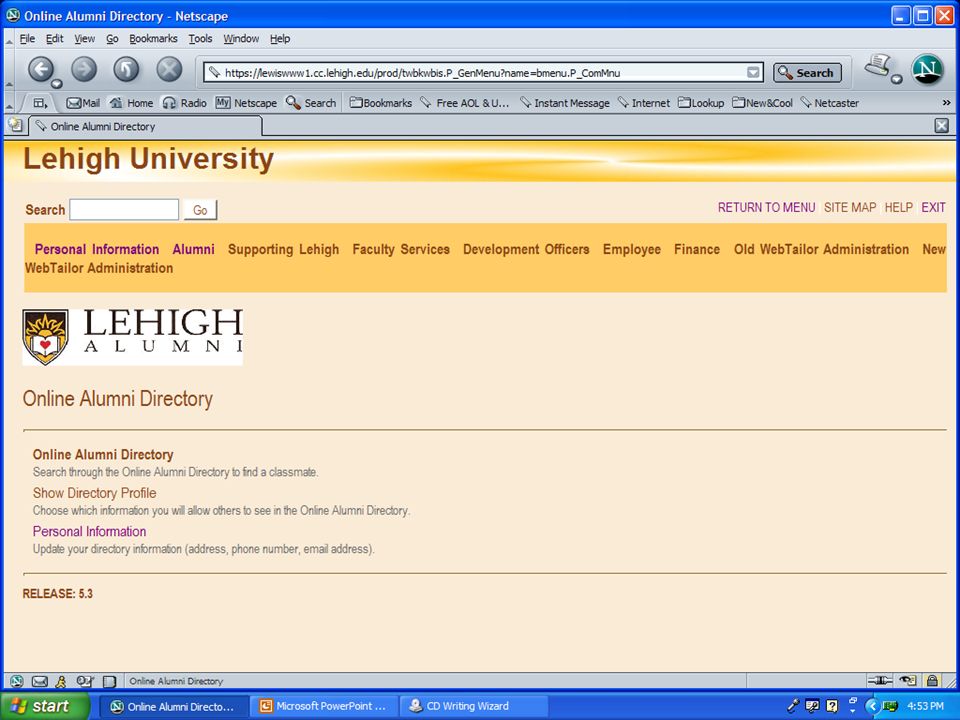
Task: Open Personal Information menu tab
Action: click(x=97, y=249)
